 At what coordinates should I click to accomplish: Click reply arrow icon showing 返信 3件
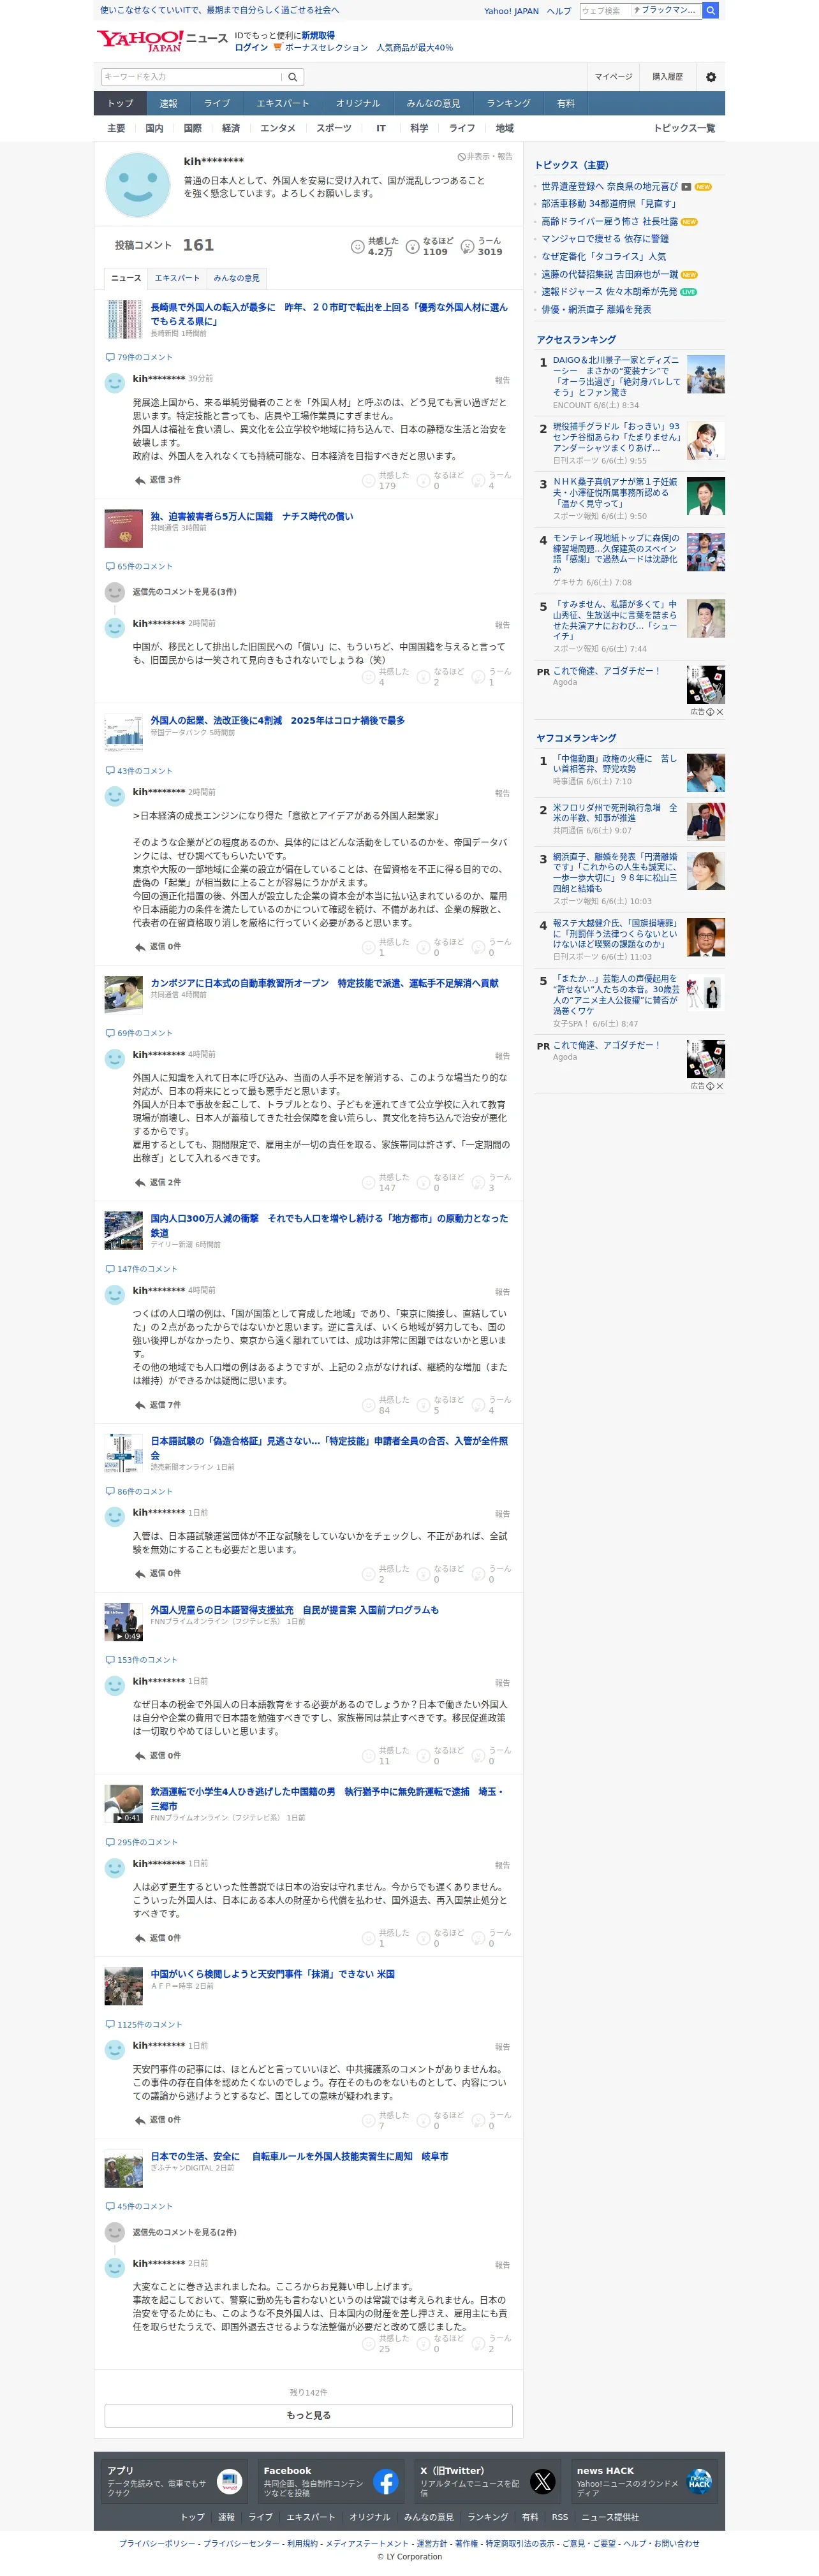point(140,480)
